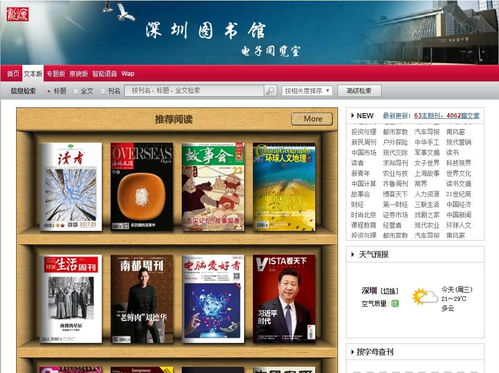Click the 高级检索 advanced search button
Image resolution: width=499 pixels, height=373 pixels.
359,91
